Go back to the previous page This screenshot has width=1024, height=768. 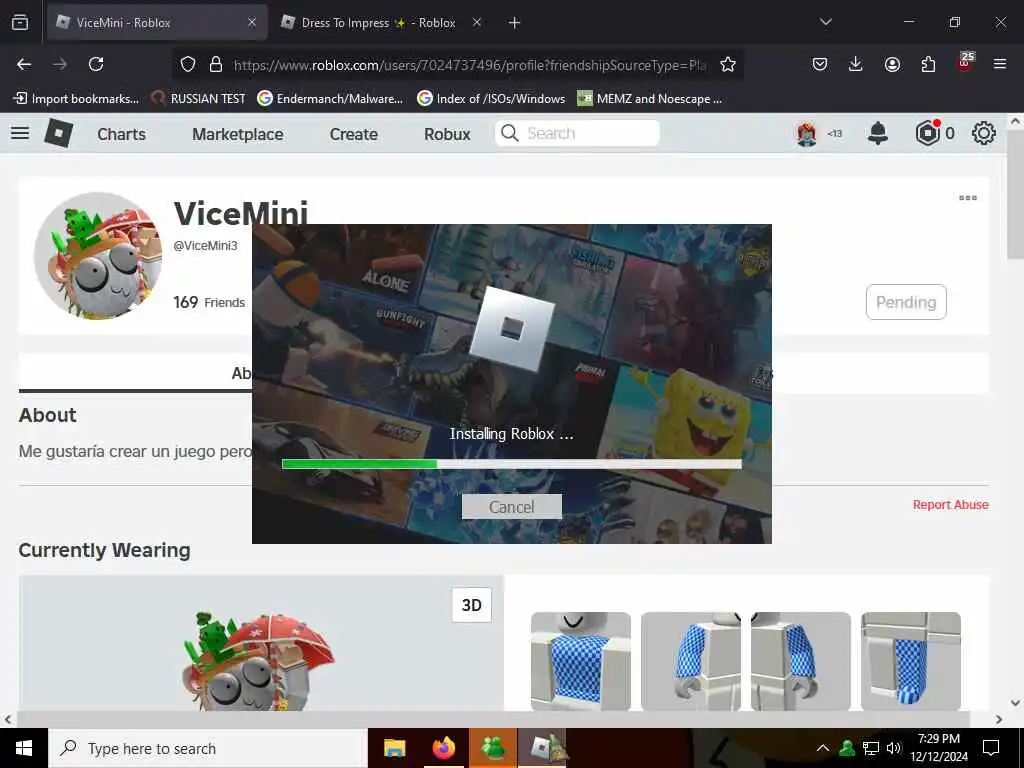pos(24,64)
